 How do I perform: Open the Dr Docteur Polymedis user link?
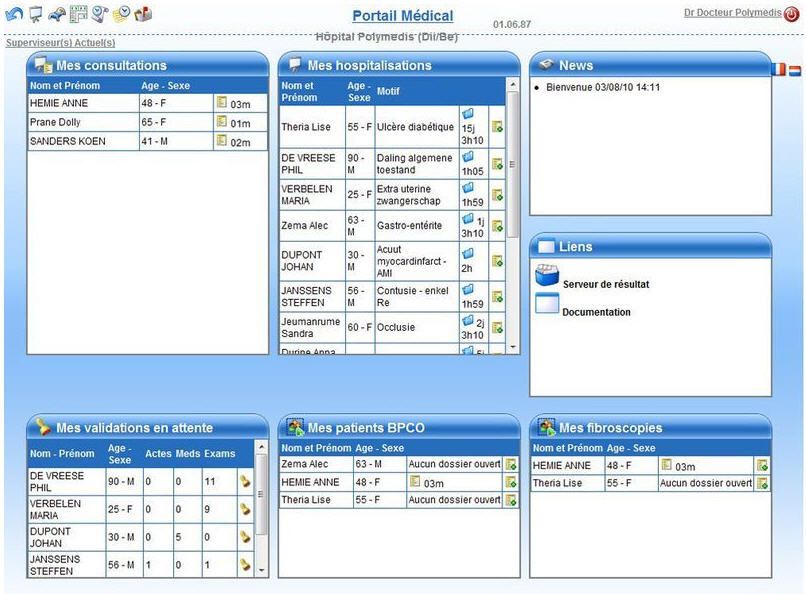pos(731,13)
